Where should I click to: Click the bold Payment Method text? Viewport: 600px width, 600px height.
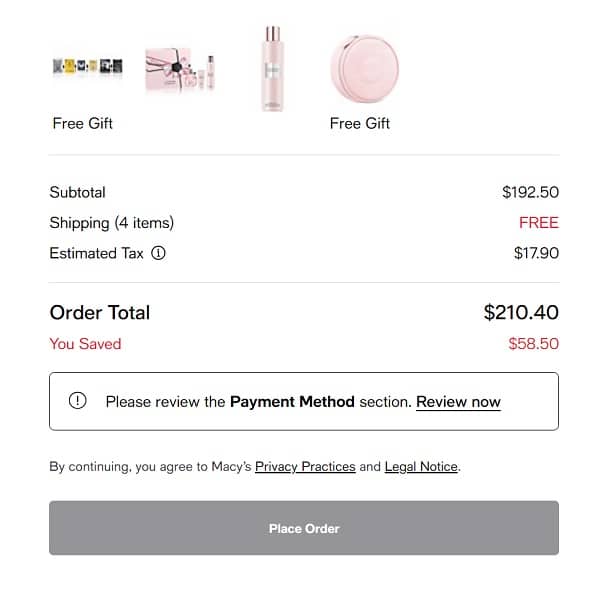pyautogui.click(x=292, y=402)
